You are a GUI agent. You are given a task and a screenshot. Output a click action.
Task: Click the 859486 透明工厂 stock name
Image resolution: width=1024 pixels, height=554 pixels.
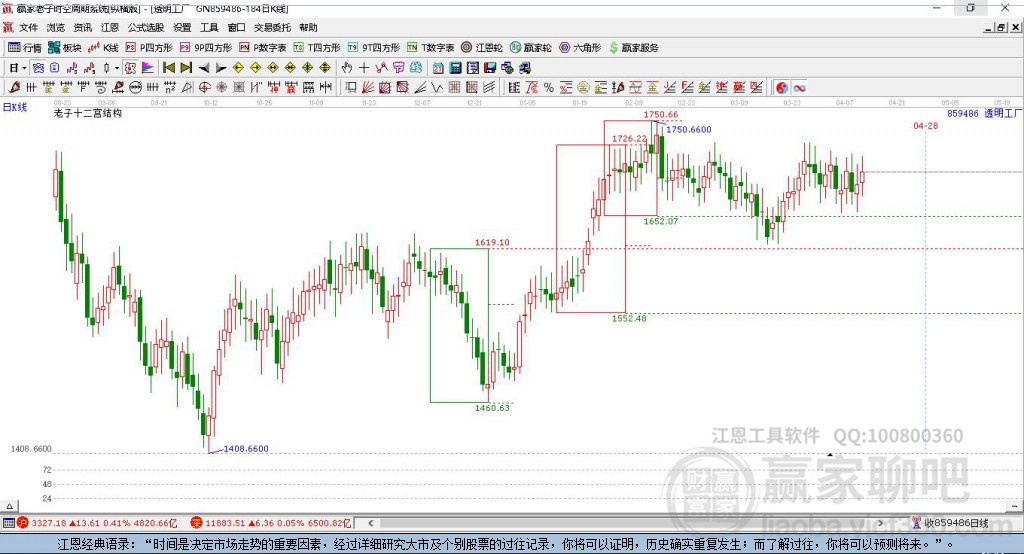coord(985,114)
